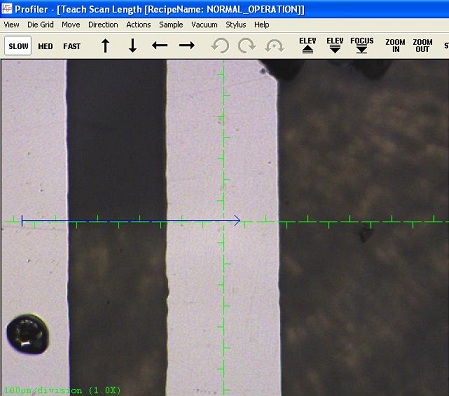Open the Direction menu

tap(103, 25)
